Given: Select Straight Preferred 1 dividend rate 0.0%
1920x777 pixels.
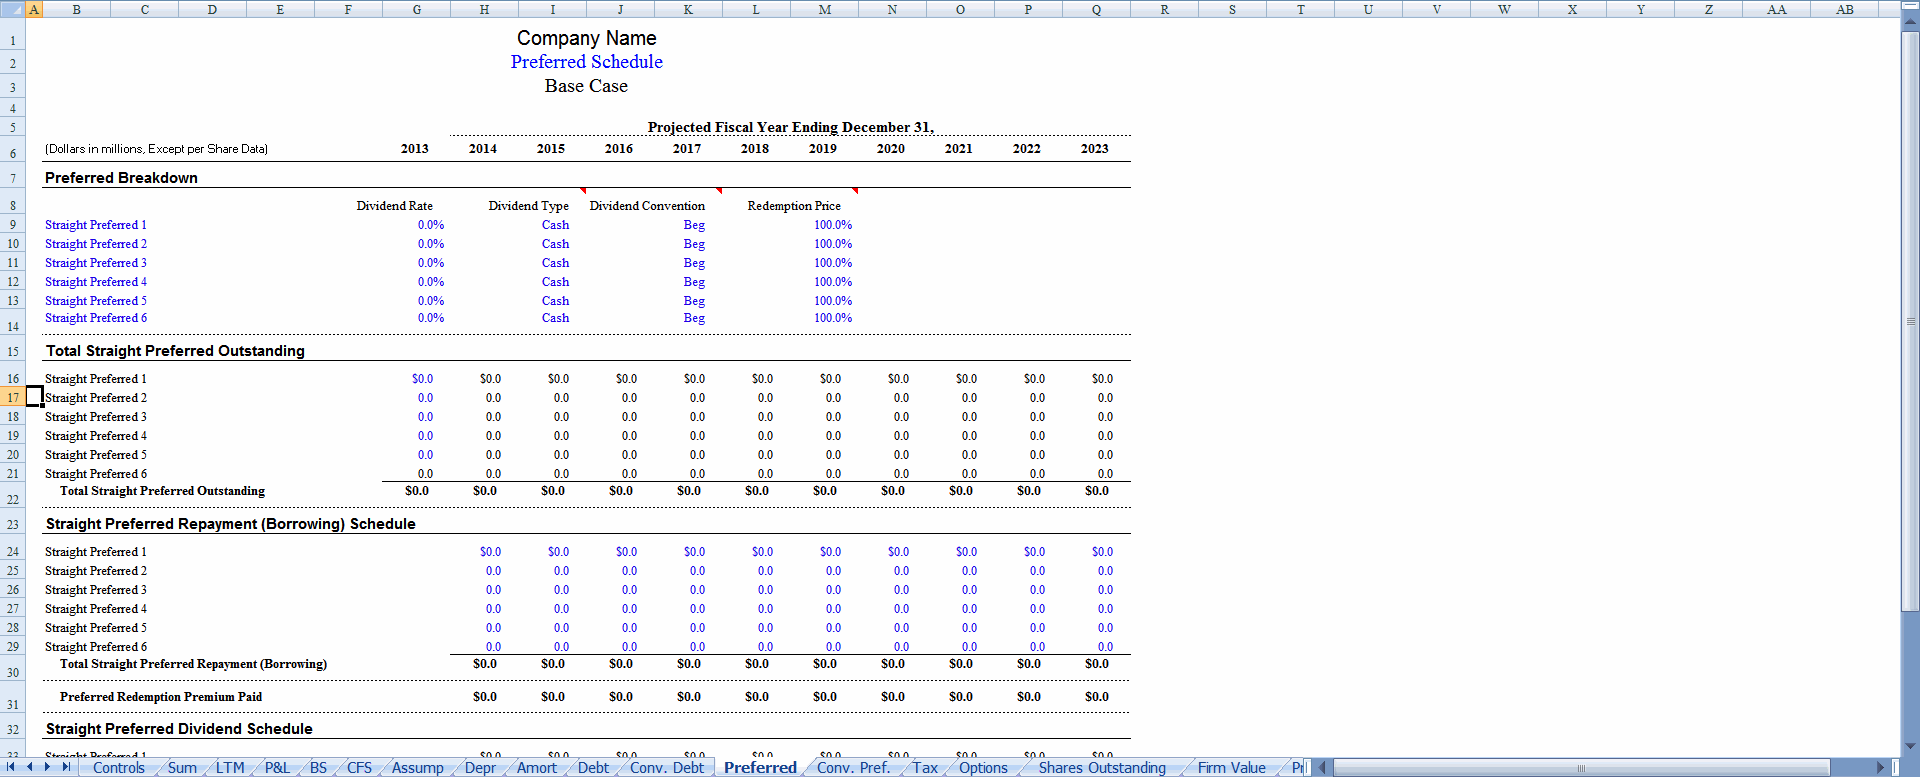Looking at the screenshot, I should point(431,225).
